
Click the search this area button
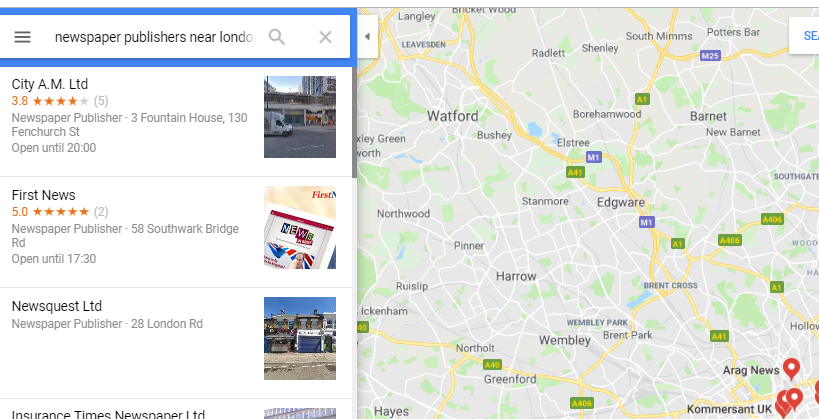pos(804,36)
